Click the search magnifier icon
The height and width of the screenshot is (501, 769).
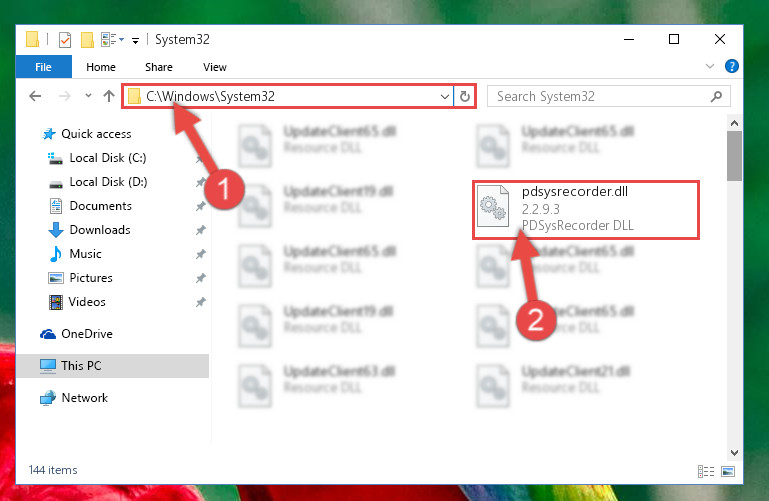coord(716,97)
